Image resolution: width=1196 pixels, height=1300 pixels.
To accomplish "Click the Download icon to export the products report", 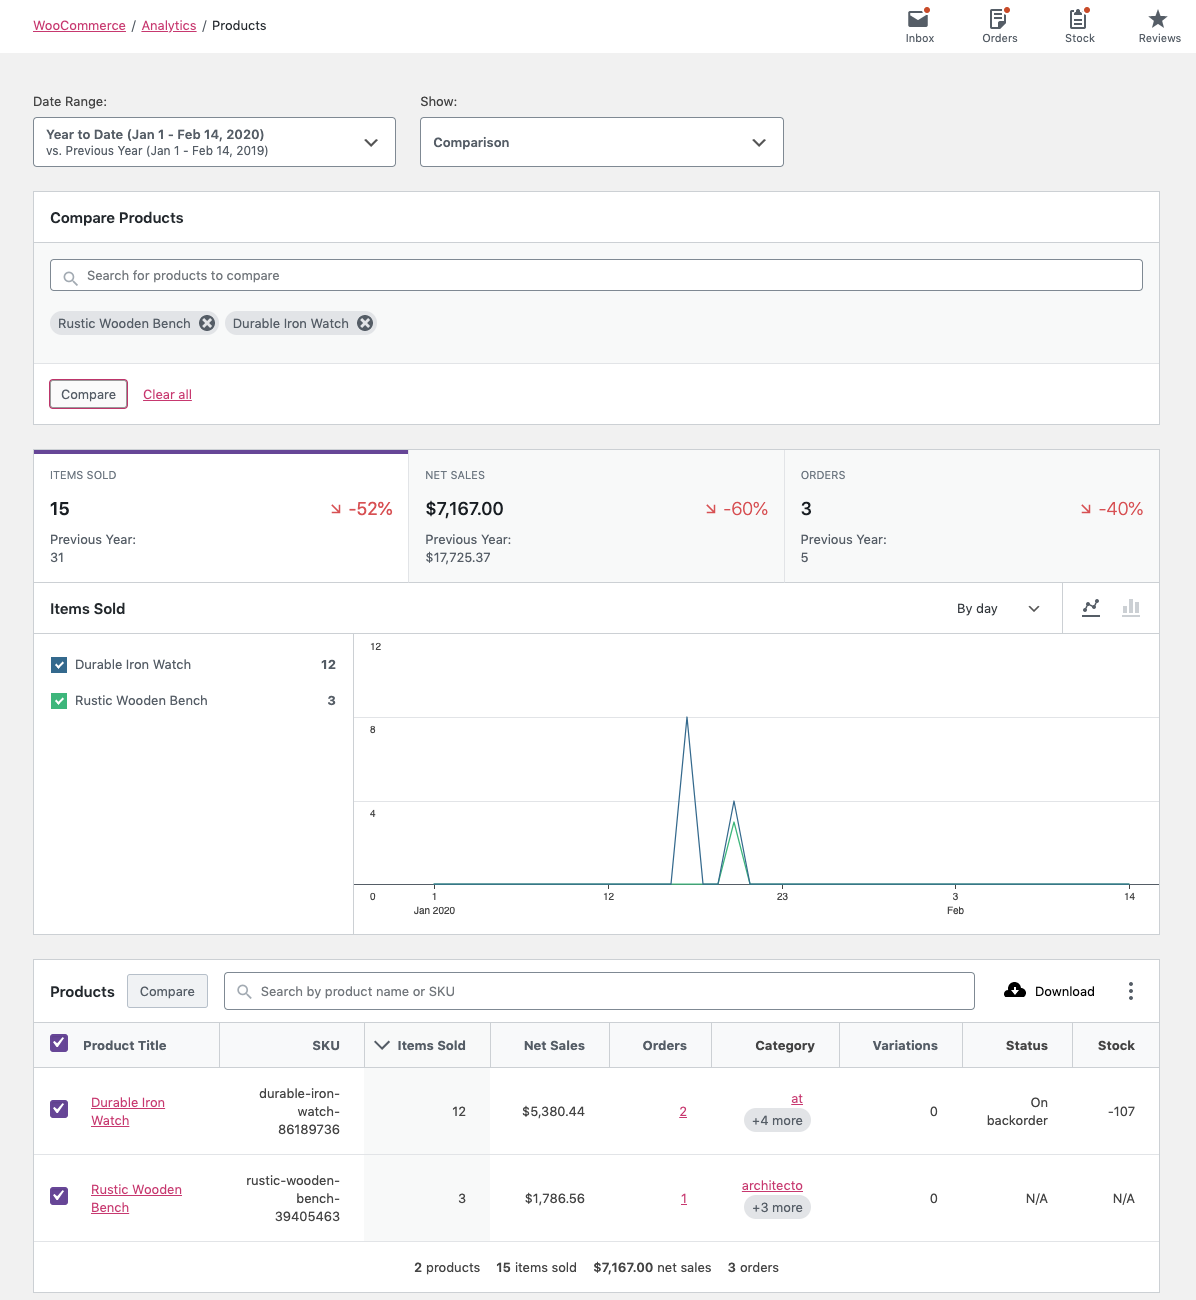I will click(x=1015, y=990).
